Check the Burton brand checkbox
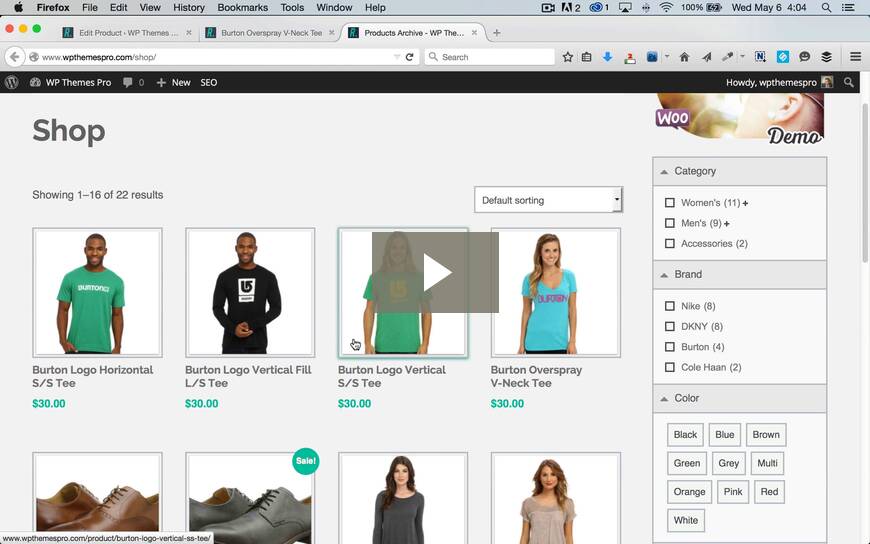Image resolution: width=870 pixels, height=544 pixels. click(670, 347)
